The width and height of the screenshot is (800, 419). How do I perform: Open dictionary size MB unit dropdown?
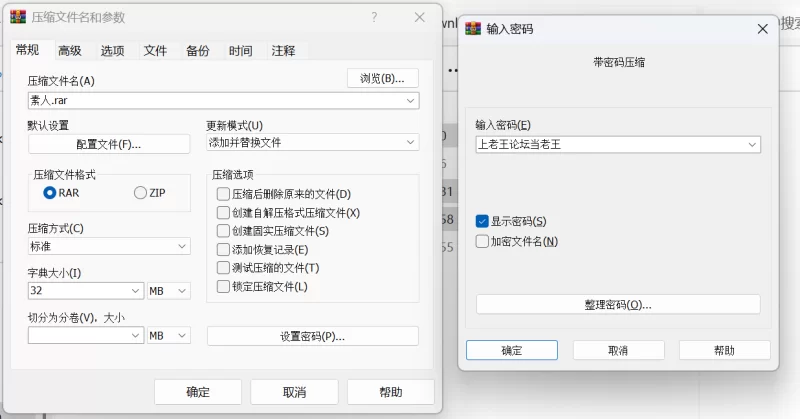coord(182,291)
